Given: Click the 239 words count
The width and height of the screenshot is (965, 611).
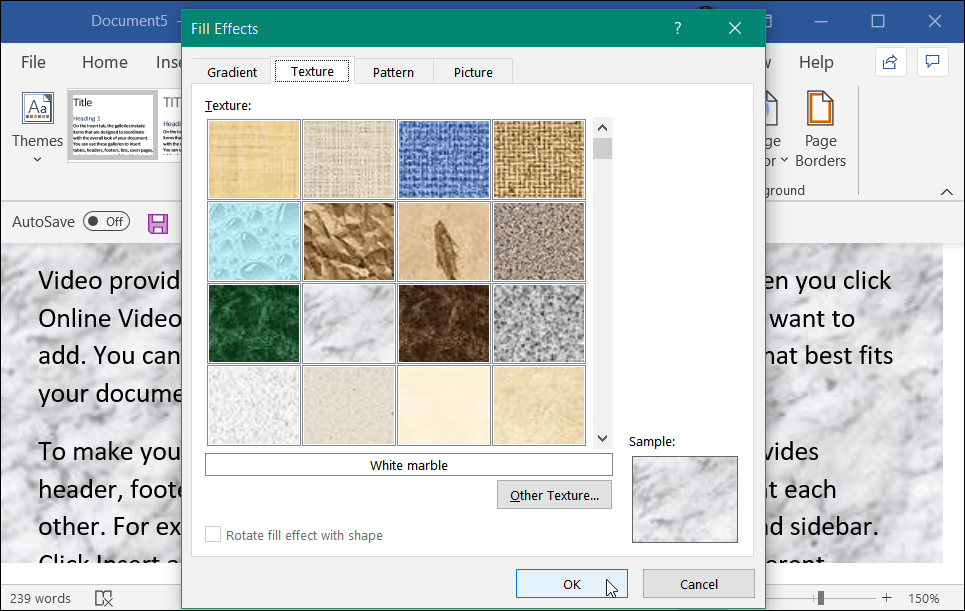Looking at the screenshot, I should (40, 598).
